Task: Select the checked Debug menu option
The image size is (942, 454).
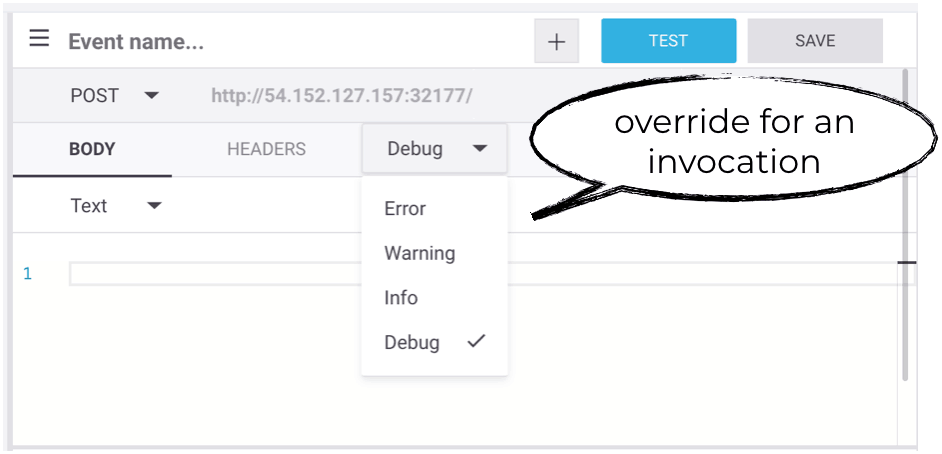Action: (412, 342)
